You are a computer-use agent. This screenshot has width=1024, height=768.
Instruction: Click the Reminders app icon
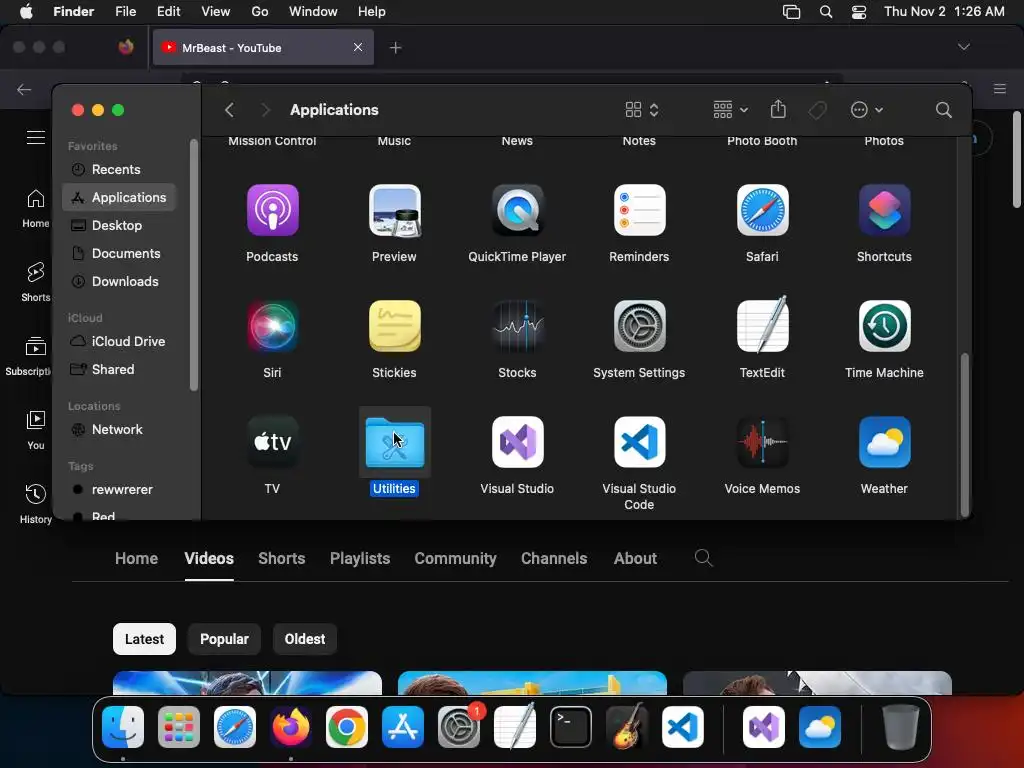click(639, 210)
